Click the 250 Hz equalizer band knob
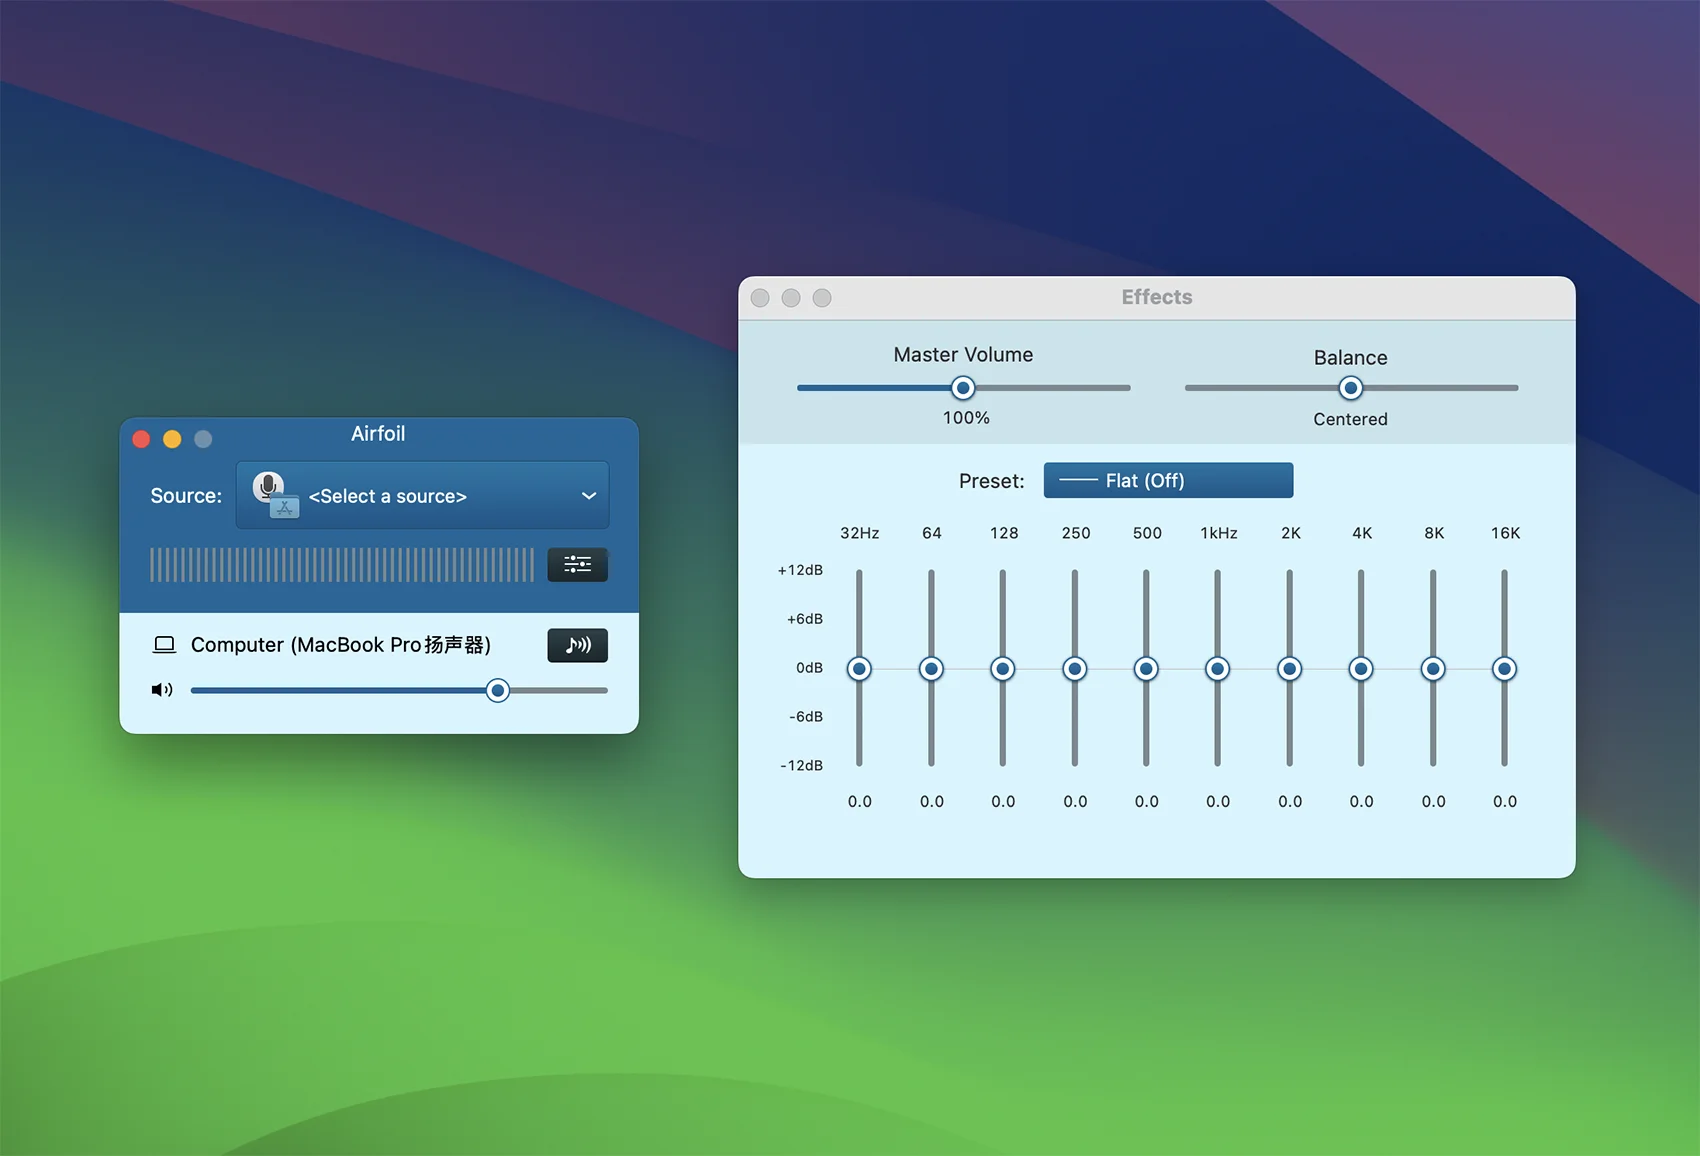The image size is (1700, 1156). point(1075,669)
